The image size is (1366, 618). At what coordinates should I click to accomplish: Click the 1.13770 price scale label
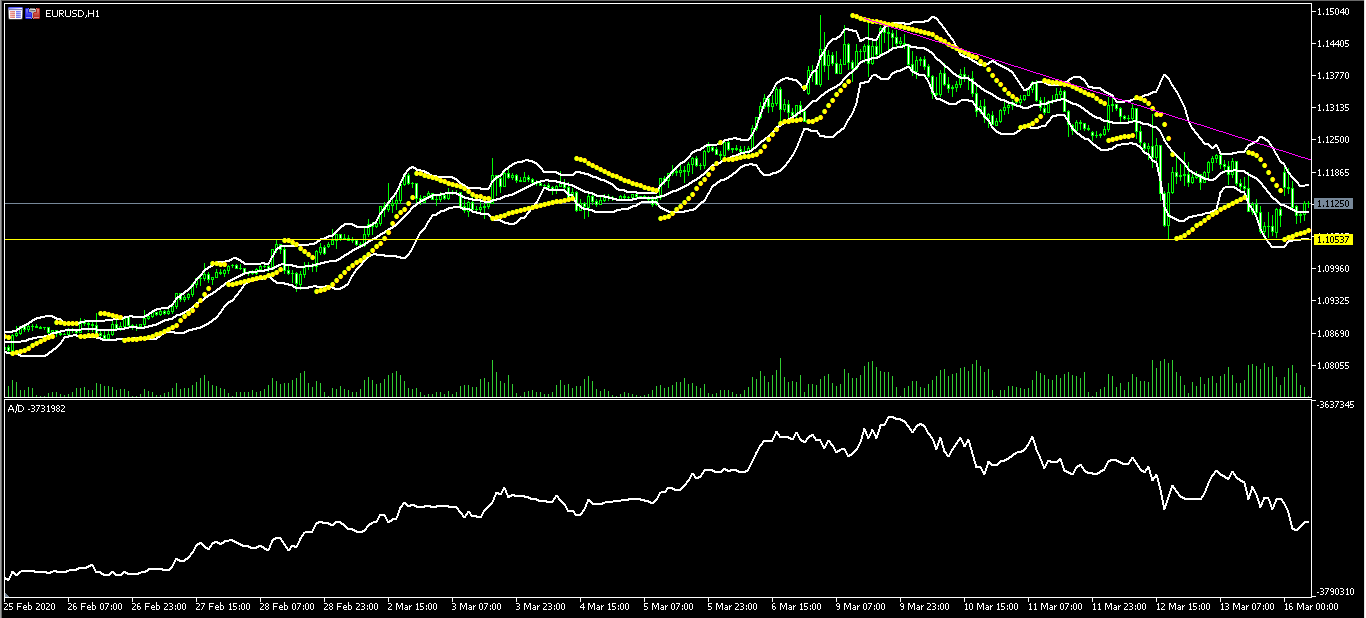coord(1335,76)
